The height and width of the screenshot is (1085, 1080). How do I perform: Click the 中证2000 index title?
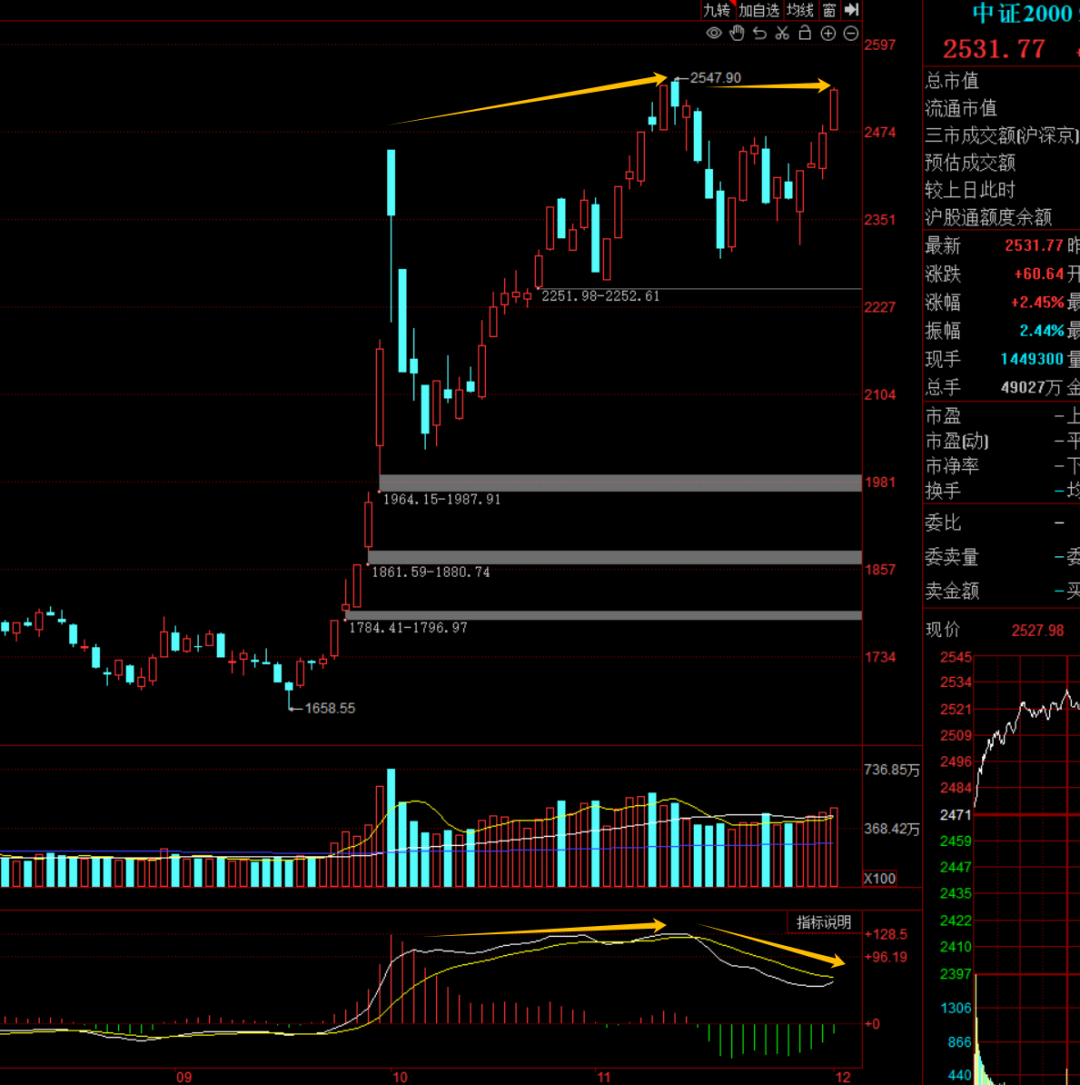click(x=1022, y=13)
